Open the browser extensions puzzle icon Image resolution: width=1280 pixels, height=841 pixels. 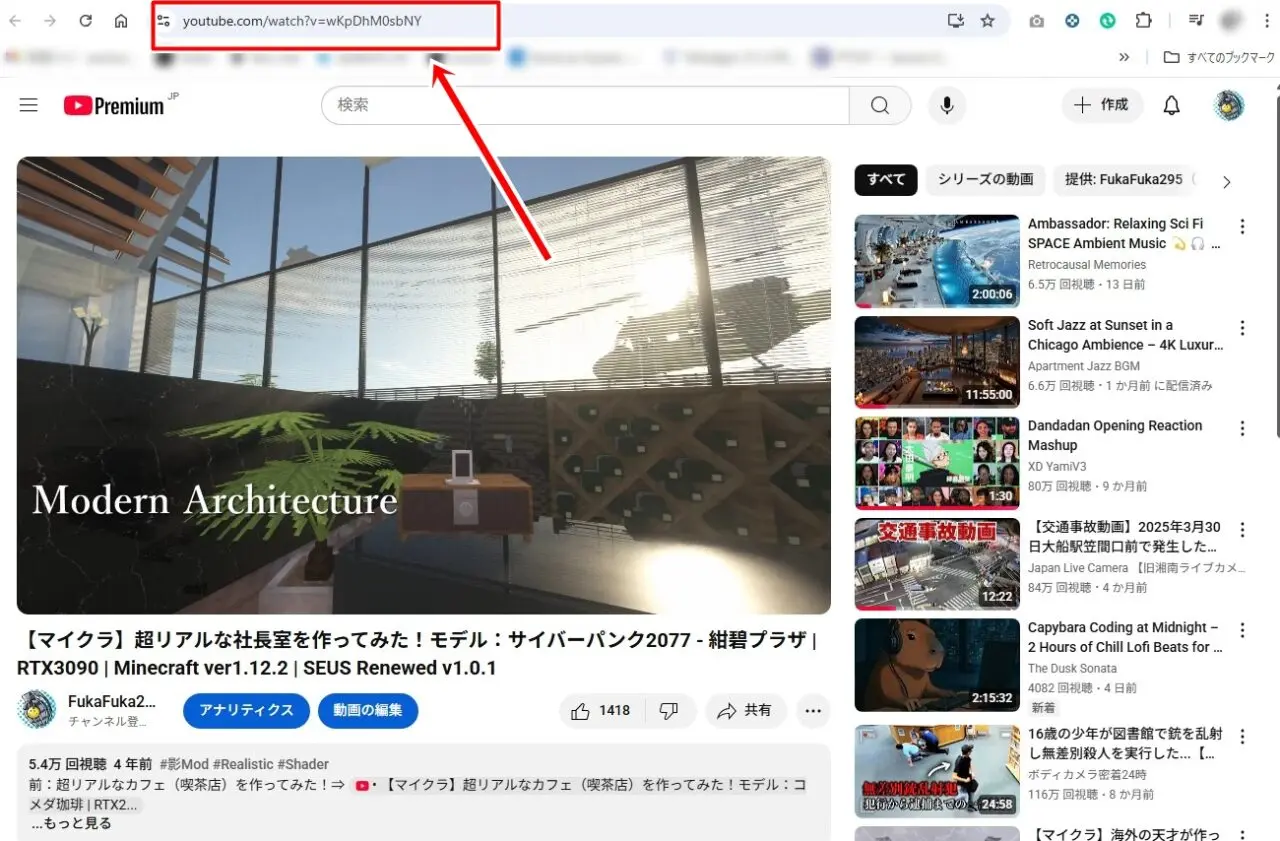pos(1143,21)
